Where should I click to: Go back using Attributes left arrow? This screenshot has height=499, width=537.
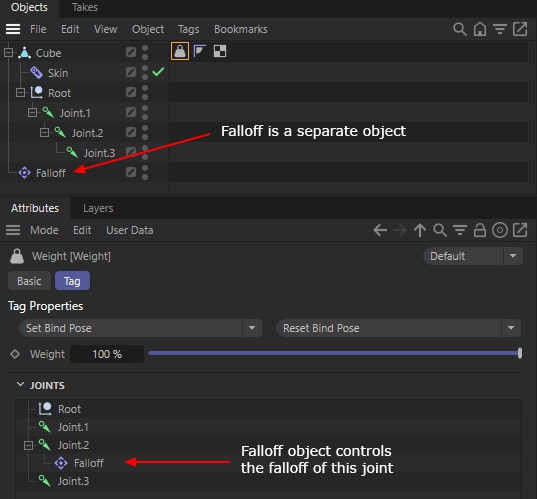(x=380, y=230)
